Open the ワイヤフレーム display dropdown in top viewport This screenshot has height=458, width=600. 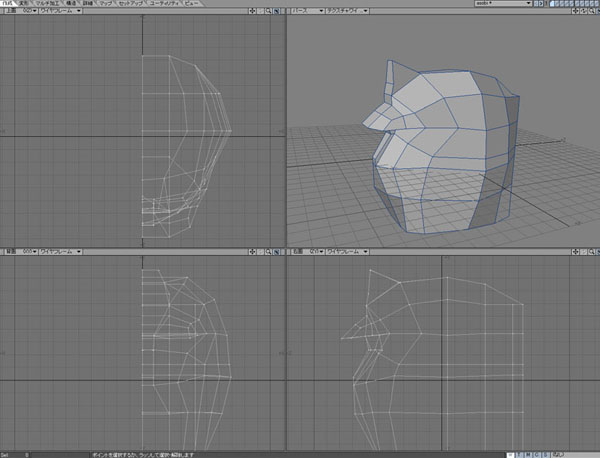pos(58,12)
